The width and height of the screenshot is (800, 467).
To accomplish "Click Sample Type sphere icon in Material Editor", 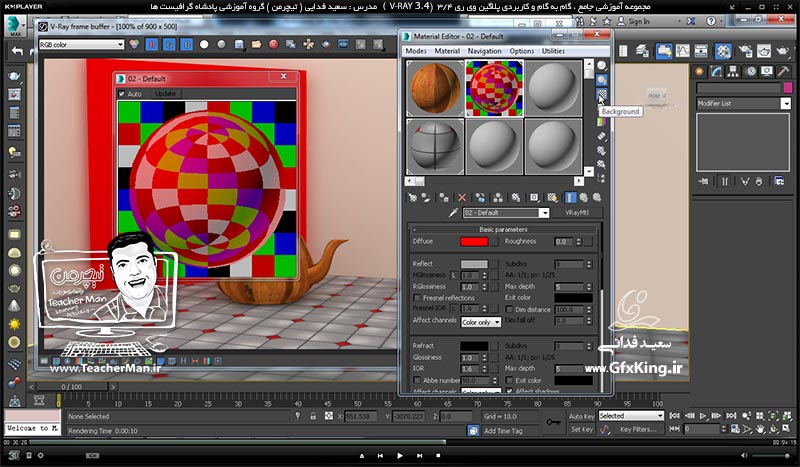I will point(602,65).
